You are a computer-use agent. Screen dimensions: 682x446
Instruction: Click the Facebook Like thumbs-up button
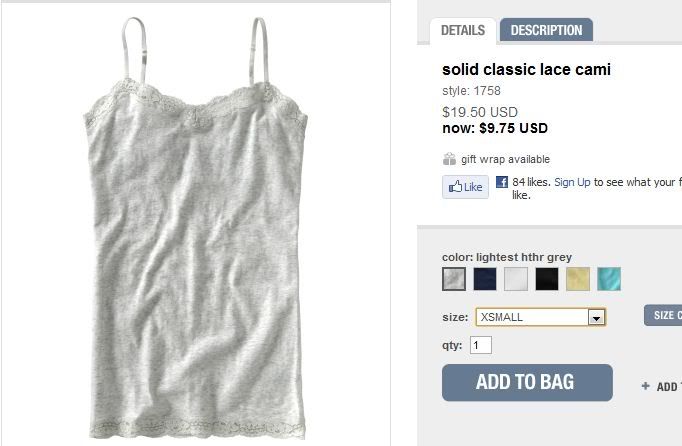click(x=465, y=187)
